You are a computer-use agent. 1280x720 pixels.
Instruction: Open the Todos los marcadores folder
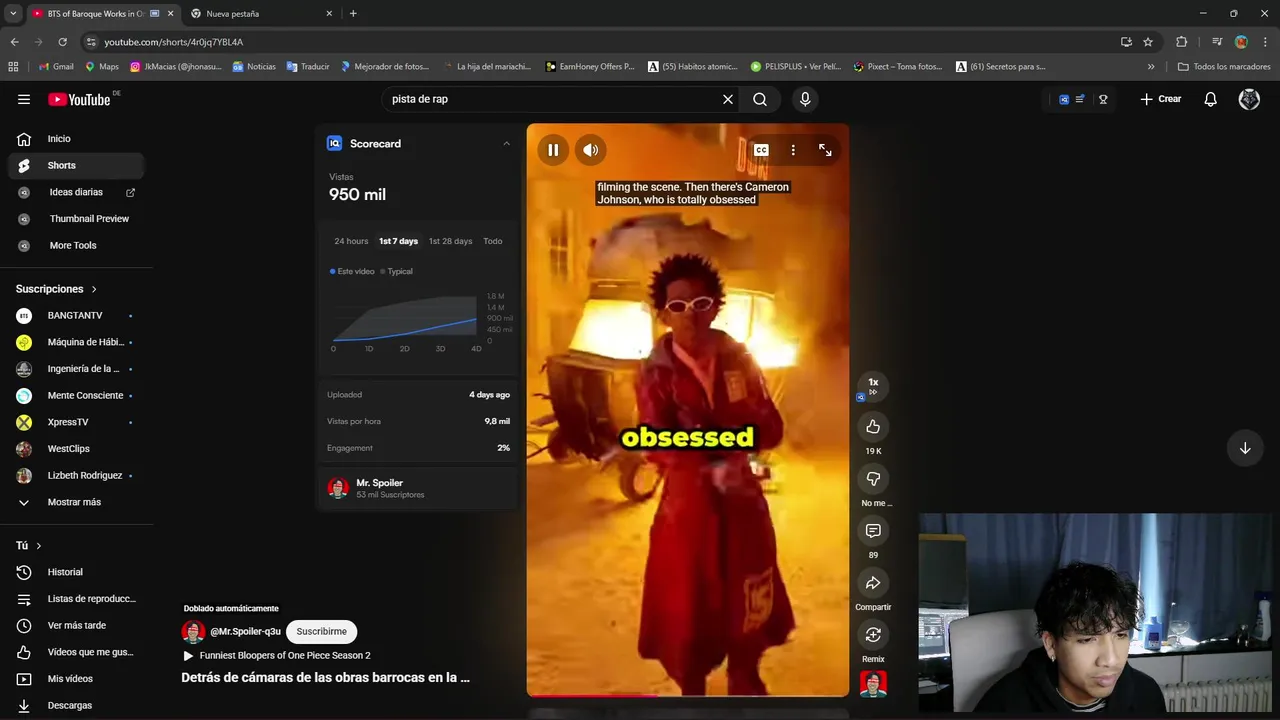pos(1224,67)
